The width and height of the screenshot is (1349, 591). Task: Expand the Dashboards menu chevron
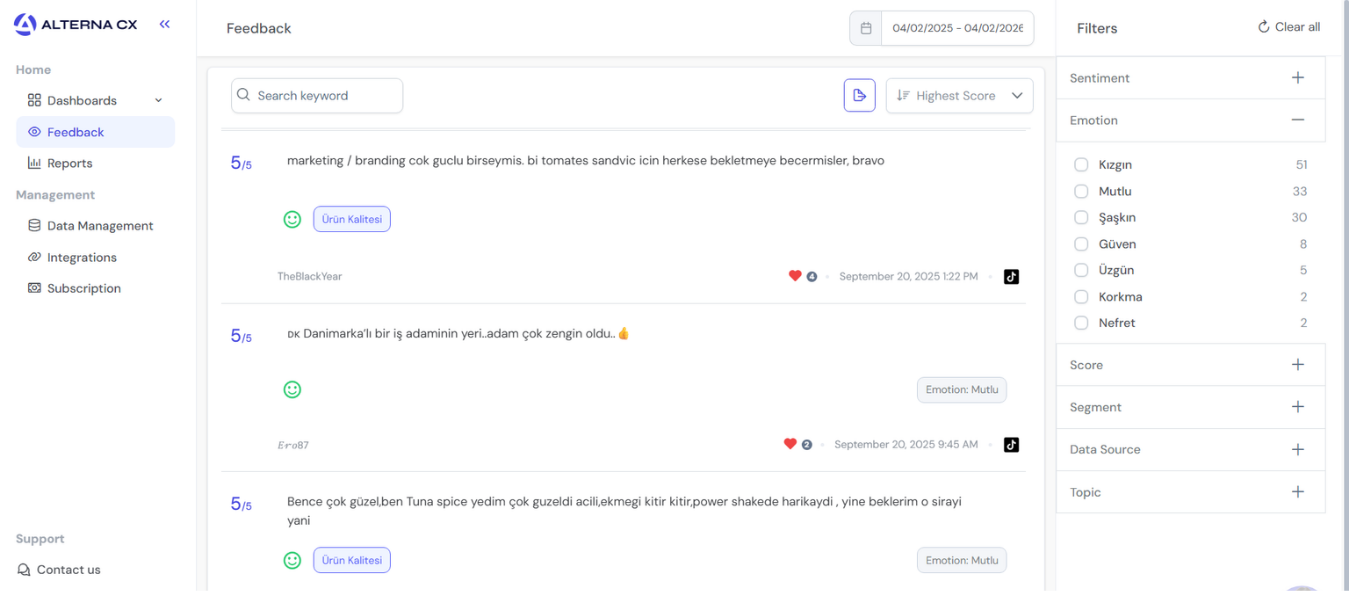pos(158,100)
